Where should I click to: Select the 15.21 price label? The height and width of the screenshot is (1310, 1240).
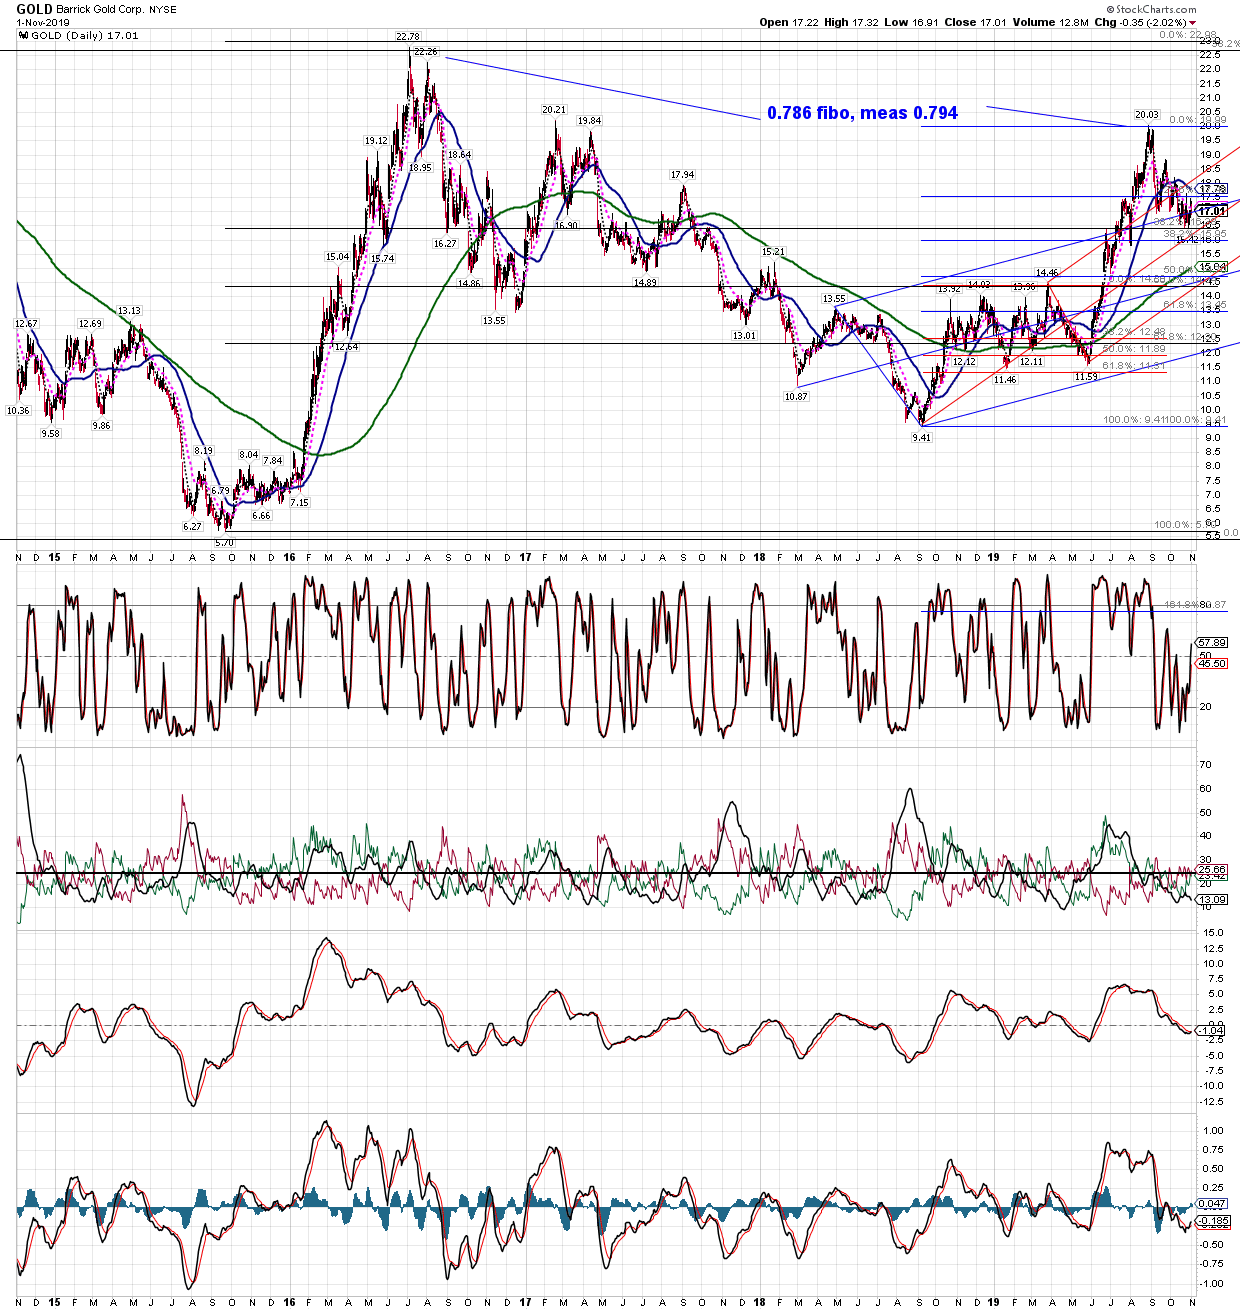click(x=774, y=252)
